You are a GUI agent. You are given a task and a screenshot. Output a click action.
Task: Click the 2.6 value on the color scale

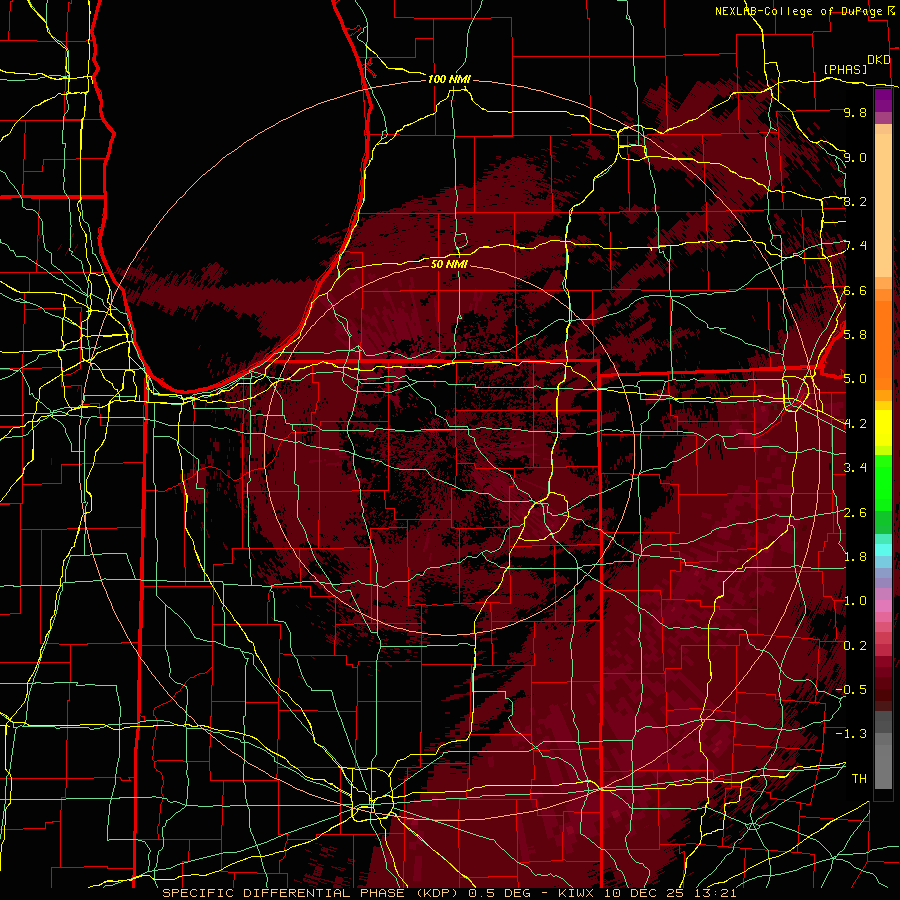(855, 512)
